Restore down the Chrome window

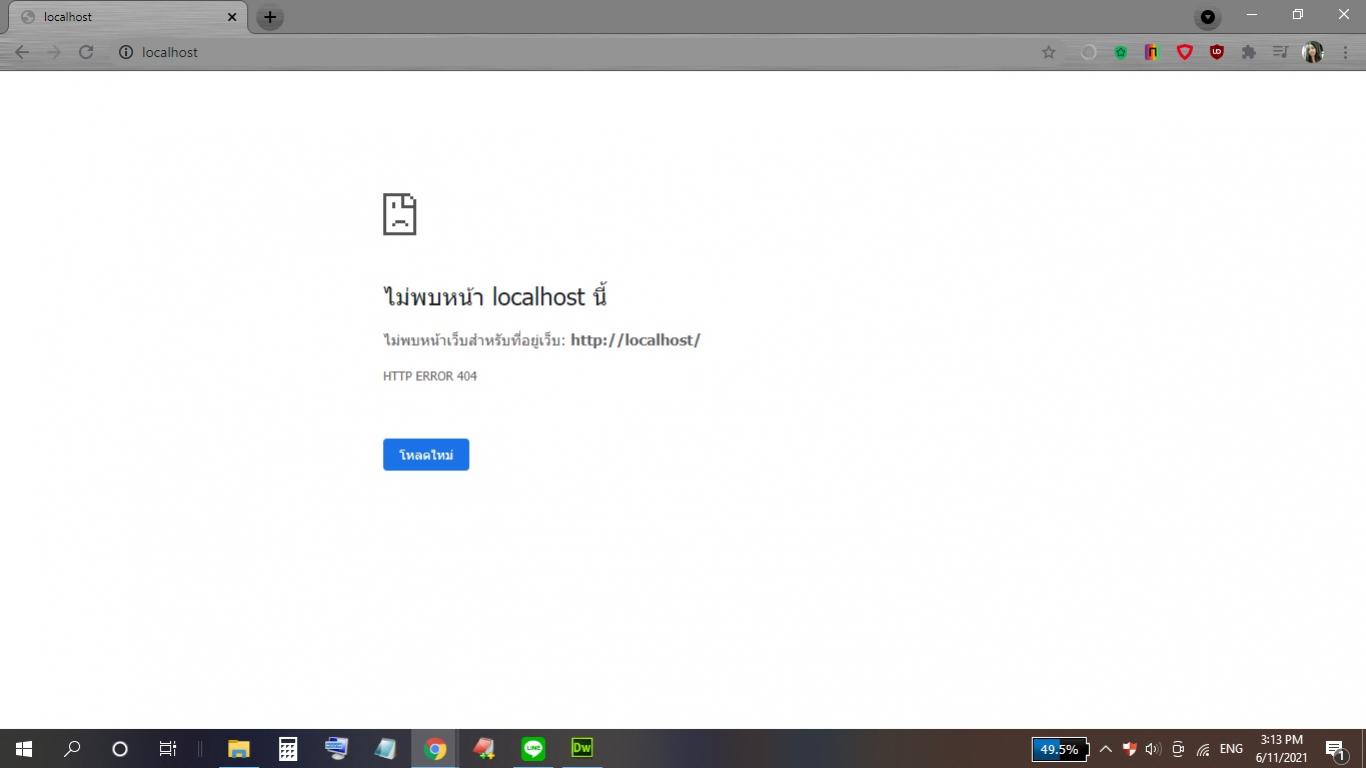pyautogui.click(x=1298, y=15)
